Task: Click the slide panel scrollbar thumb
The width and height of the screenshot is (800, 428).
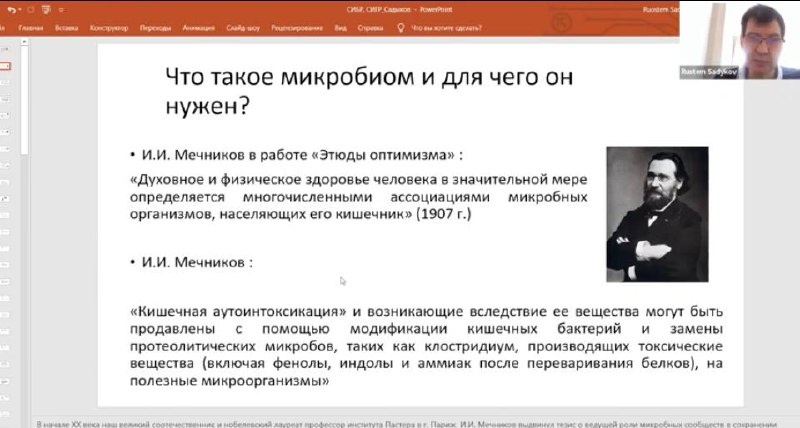Action: 24,99
